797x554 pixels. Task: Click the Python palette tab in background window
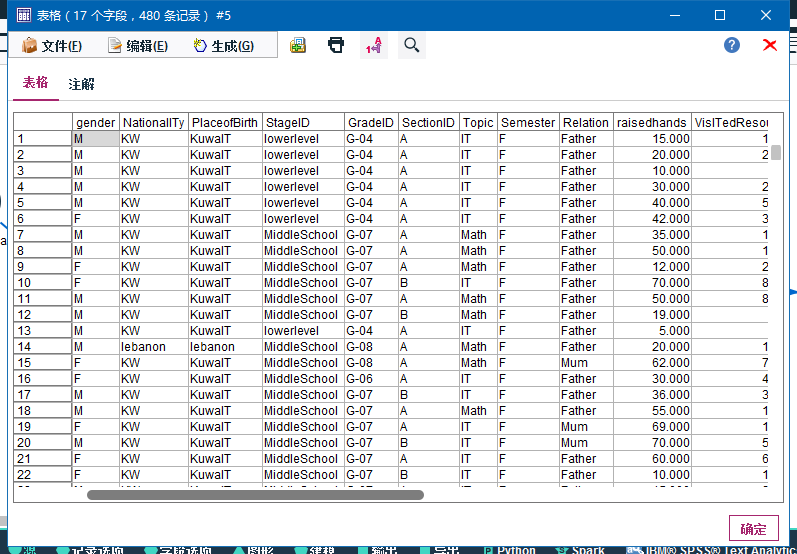(510, 550)
